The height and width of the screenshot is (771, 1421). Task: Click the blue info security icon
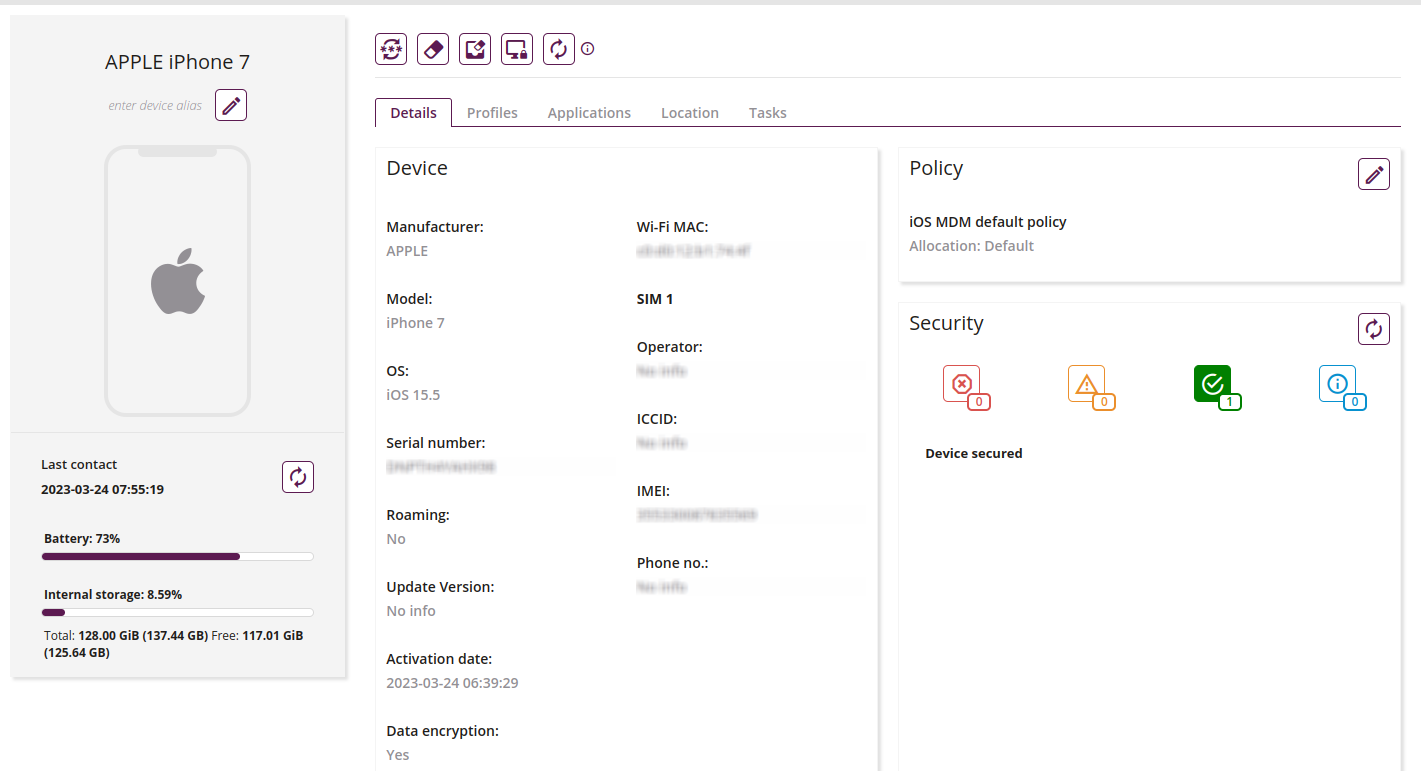1342,387
